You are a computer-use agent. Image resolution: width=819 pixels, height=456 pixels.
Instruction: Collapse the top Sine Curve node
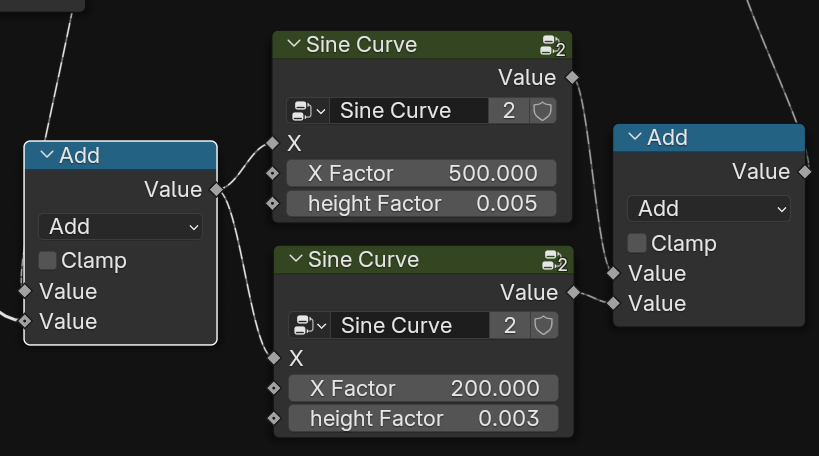pyautogui.click(x=292, y=45)
